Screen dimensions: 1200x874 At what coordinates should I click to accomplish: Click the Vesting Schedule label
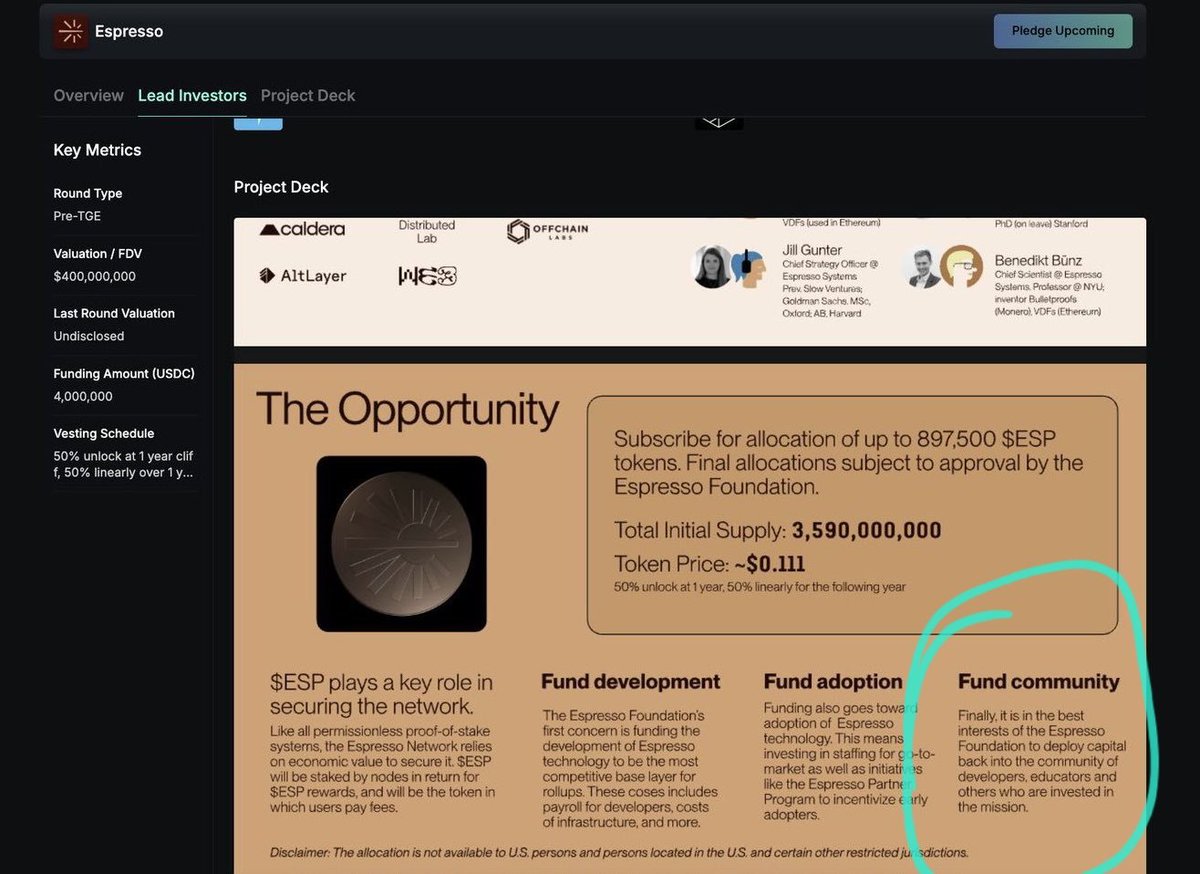[x=104, y=433]
